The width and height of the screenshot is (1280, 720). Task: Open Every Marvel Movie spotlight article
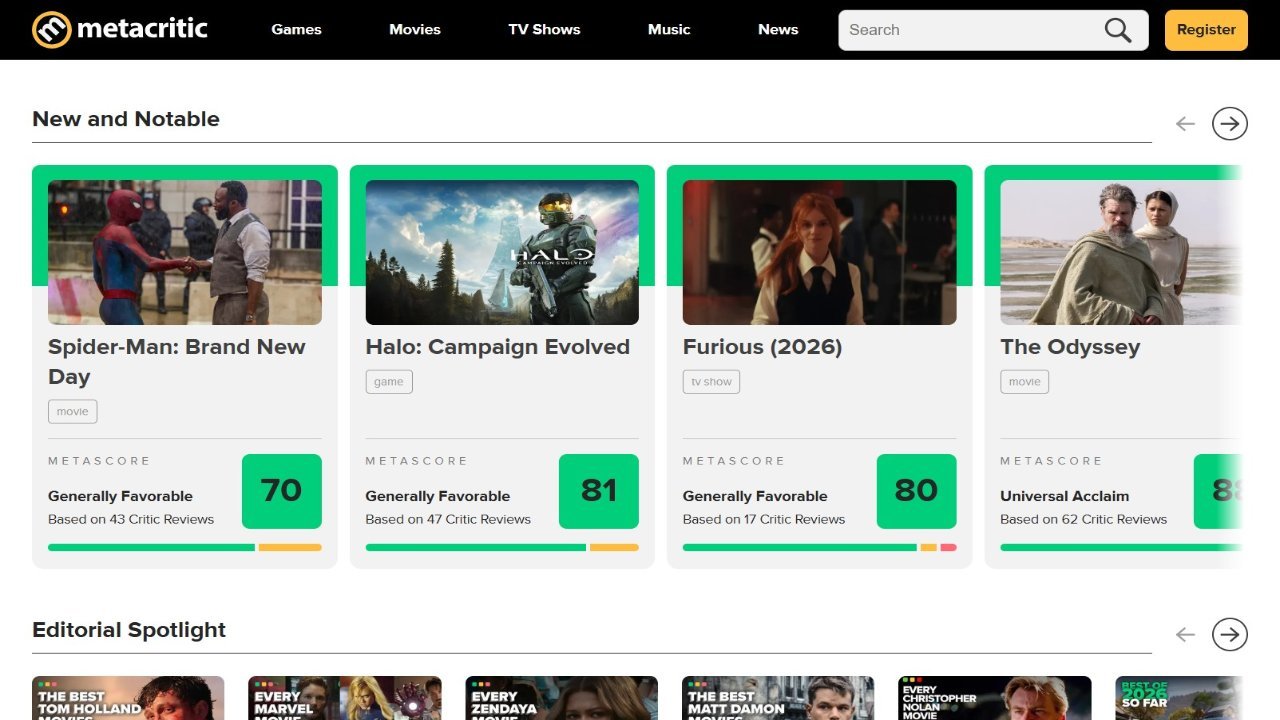345,698
